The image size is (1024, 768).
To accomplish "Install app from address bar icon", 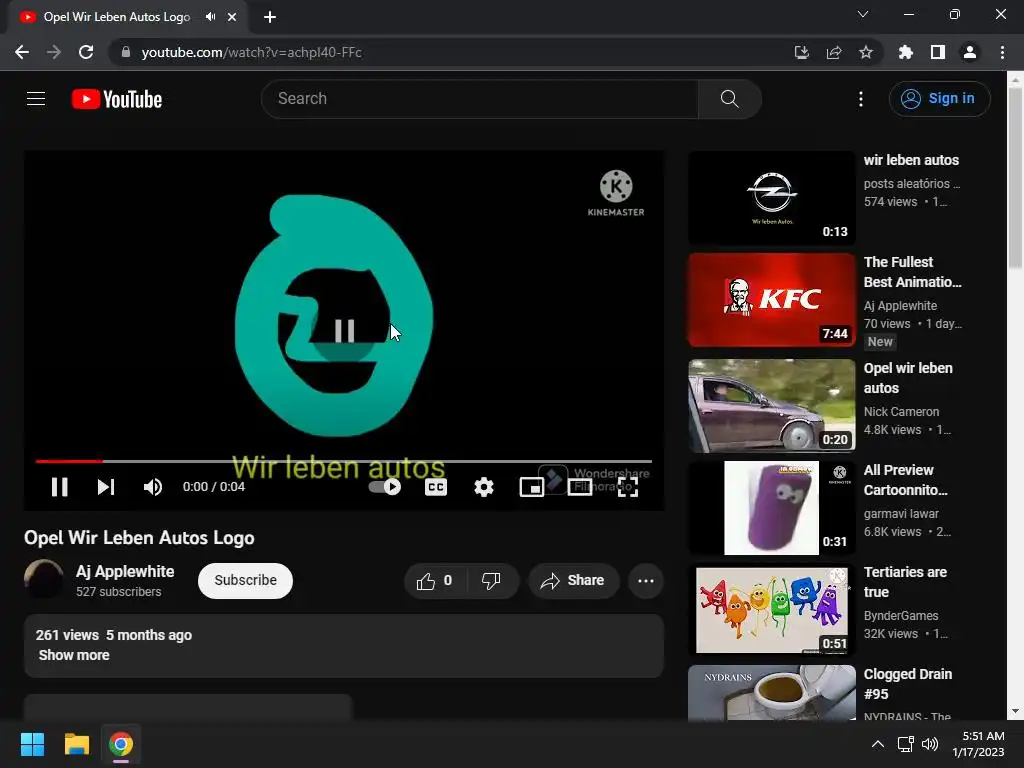I will tap(801, 52).
